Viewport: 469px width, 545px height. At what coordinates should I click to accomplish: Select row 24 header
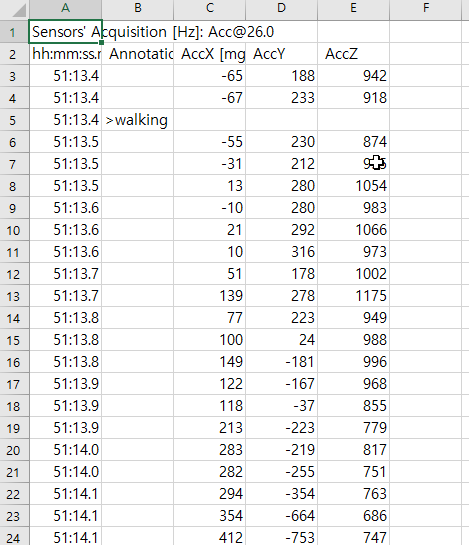(14, 537)
